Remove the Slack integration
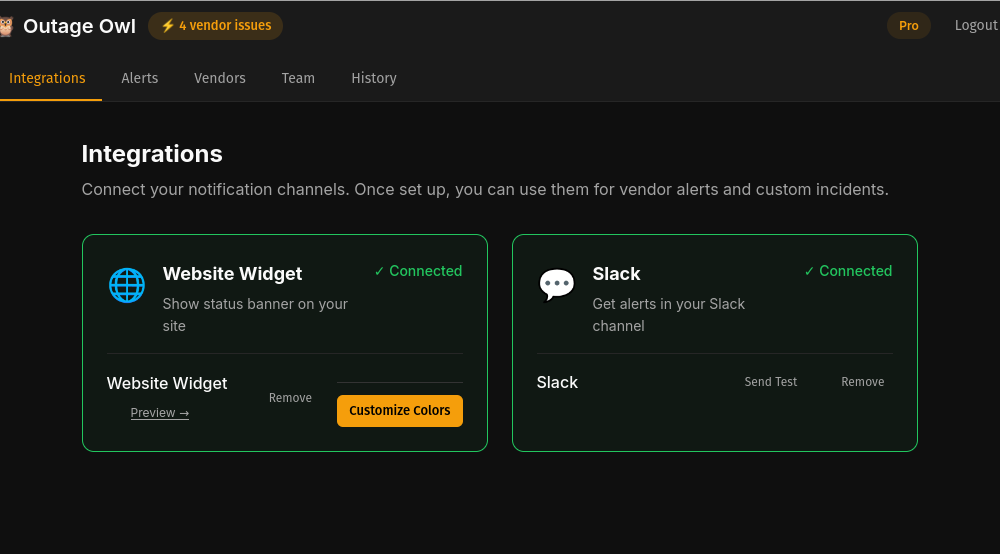The image size is (1000, 554). pyautogui.click(x=863, y=382)
